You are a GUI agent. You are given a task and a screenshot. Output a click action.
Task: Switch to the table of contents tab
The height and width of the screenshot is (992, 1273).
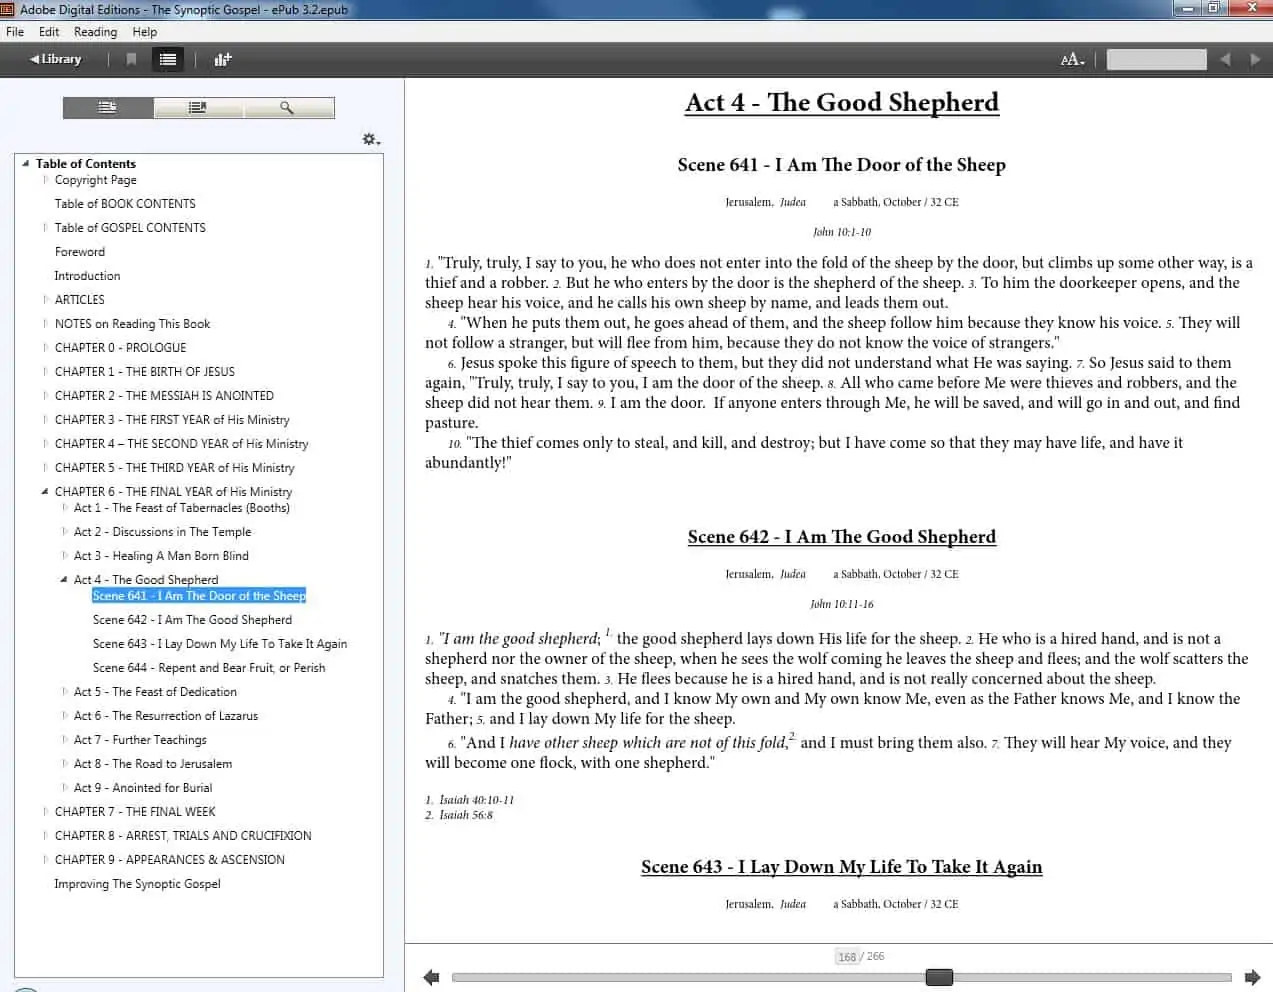click(108, 107)
